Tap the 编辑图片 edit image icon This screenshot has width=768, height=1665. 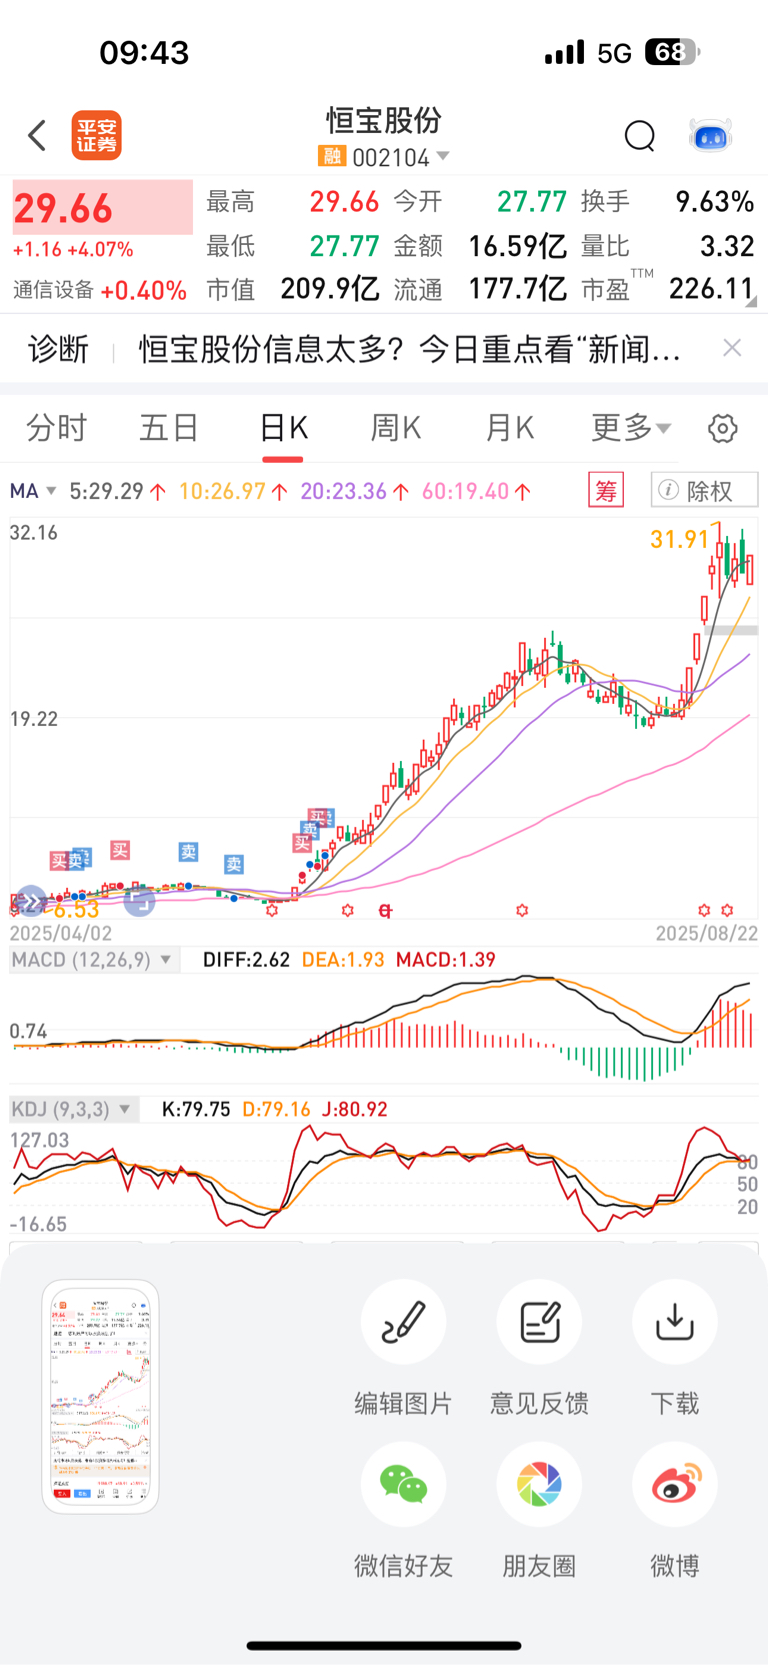403,1322
